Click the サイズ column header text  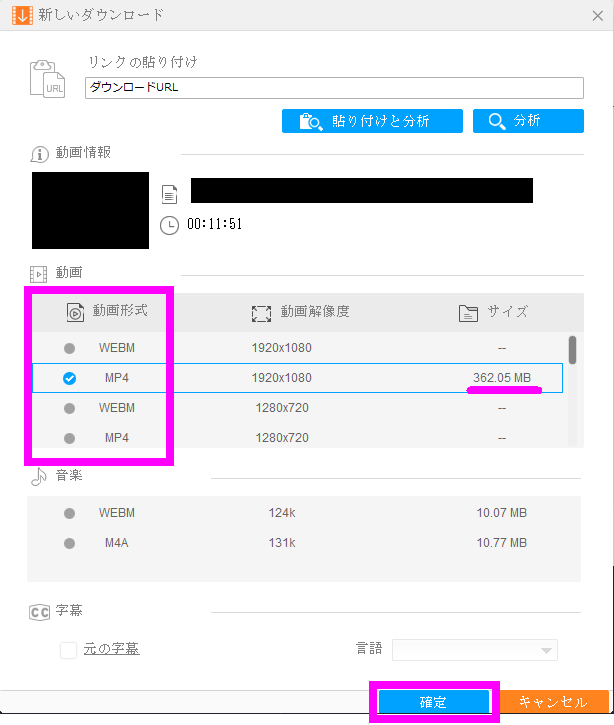tap(508, 312)
